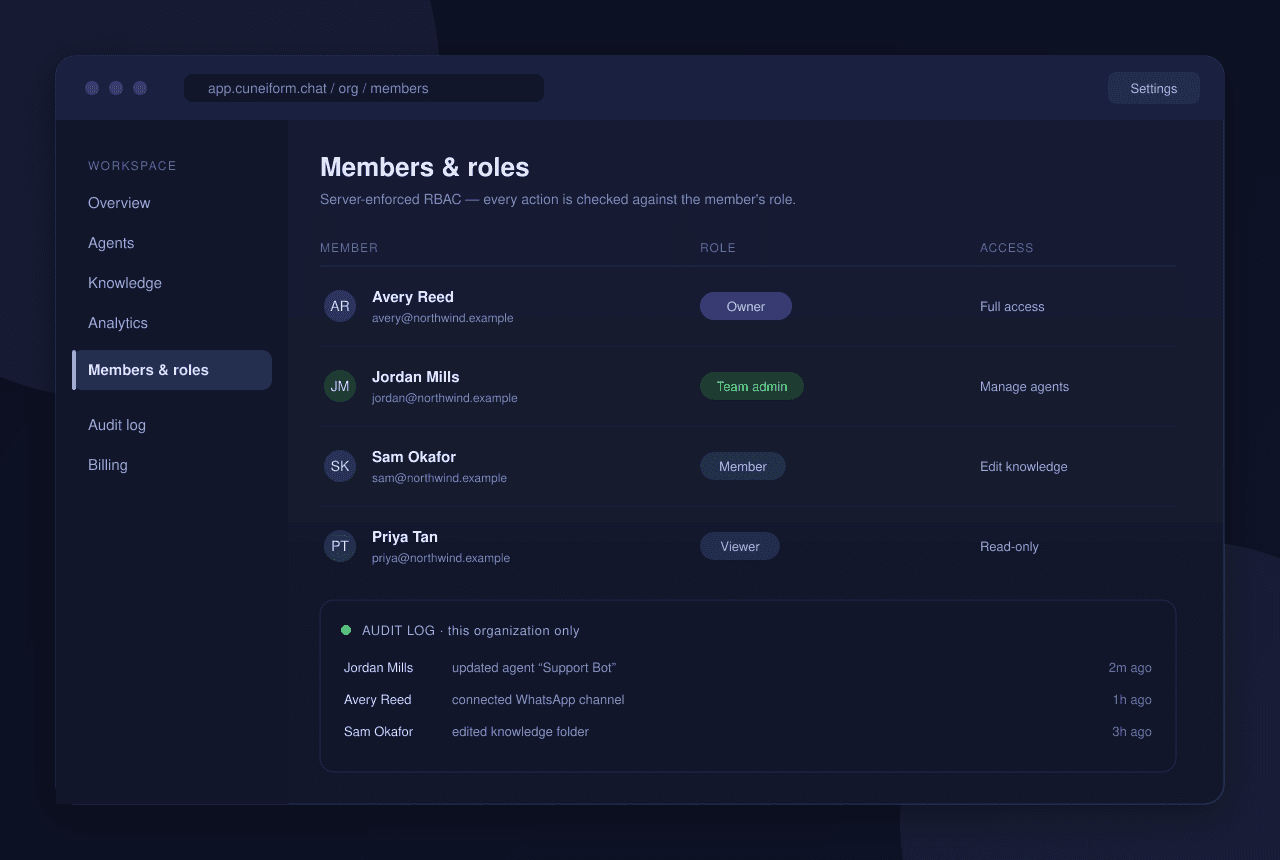Click the PT avatar for Priya Tan
The height and width of the screenshot is (860, 1280).
click(340, 546)
